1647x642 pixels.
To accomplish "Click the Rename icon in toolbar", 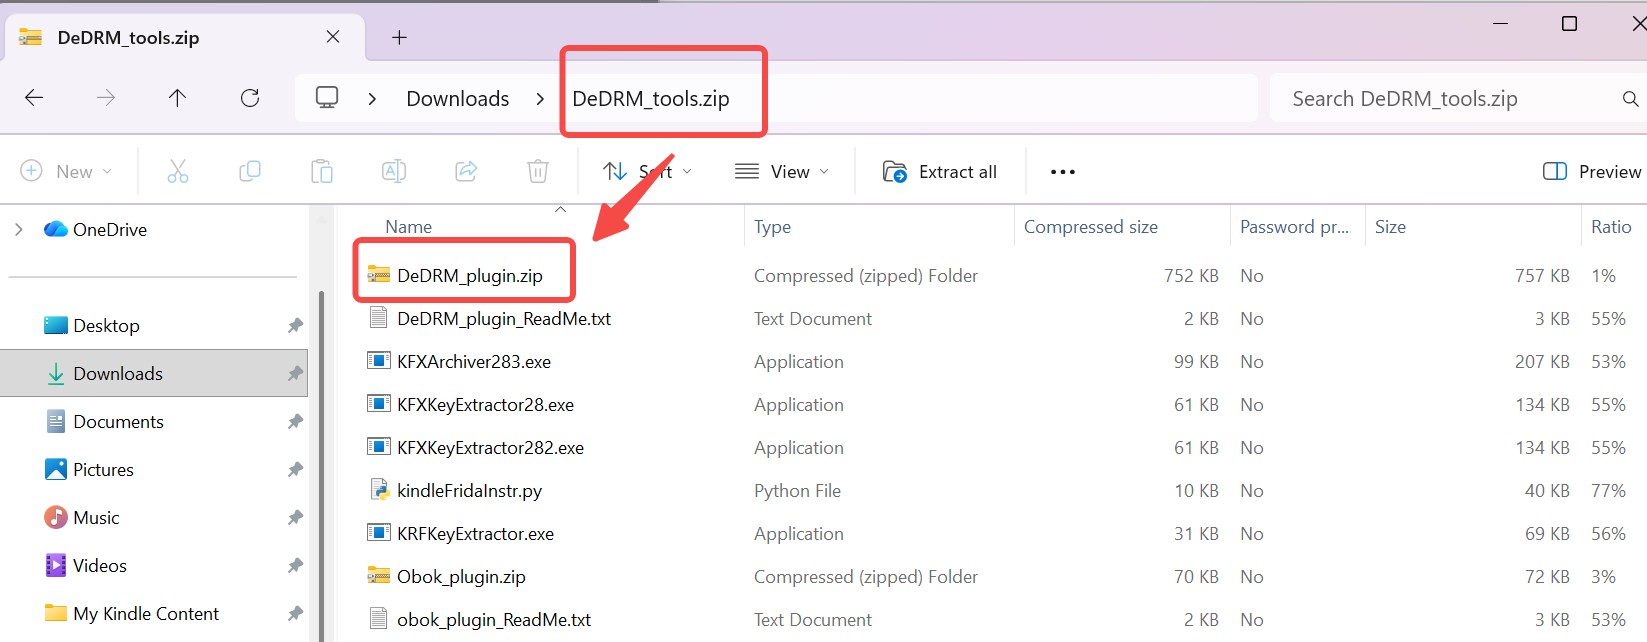I will 394,172.
